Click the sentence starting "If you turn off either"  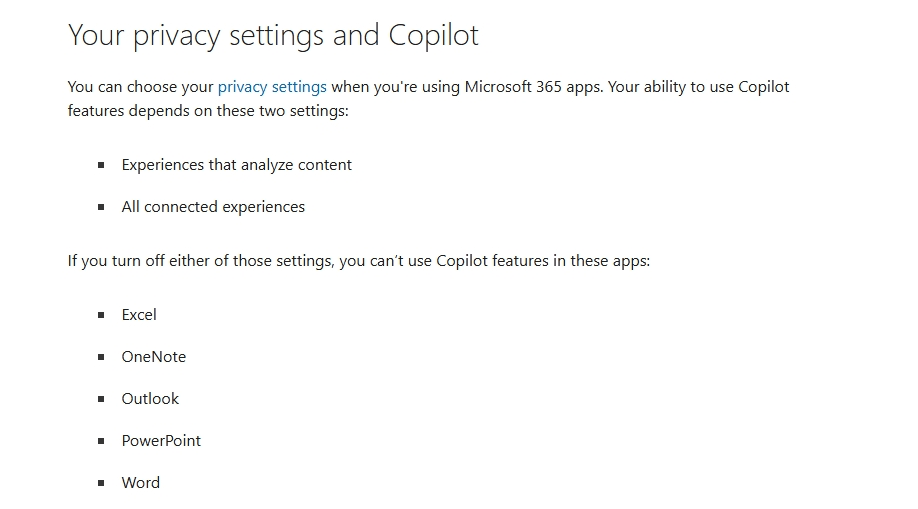[x=359, y=261]
